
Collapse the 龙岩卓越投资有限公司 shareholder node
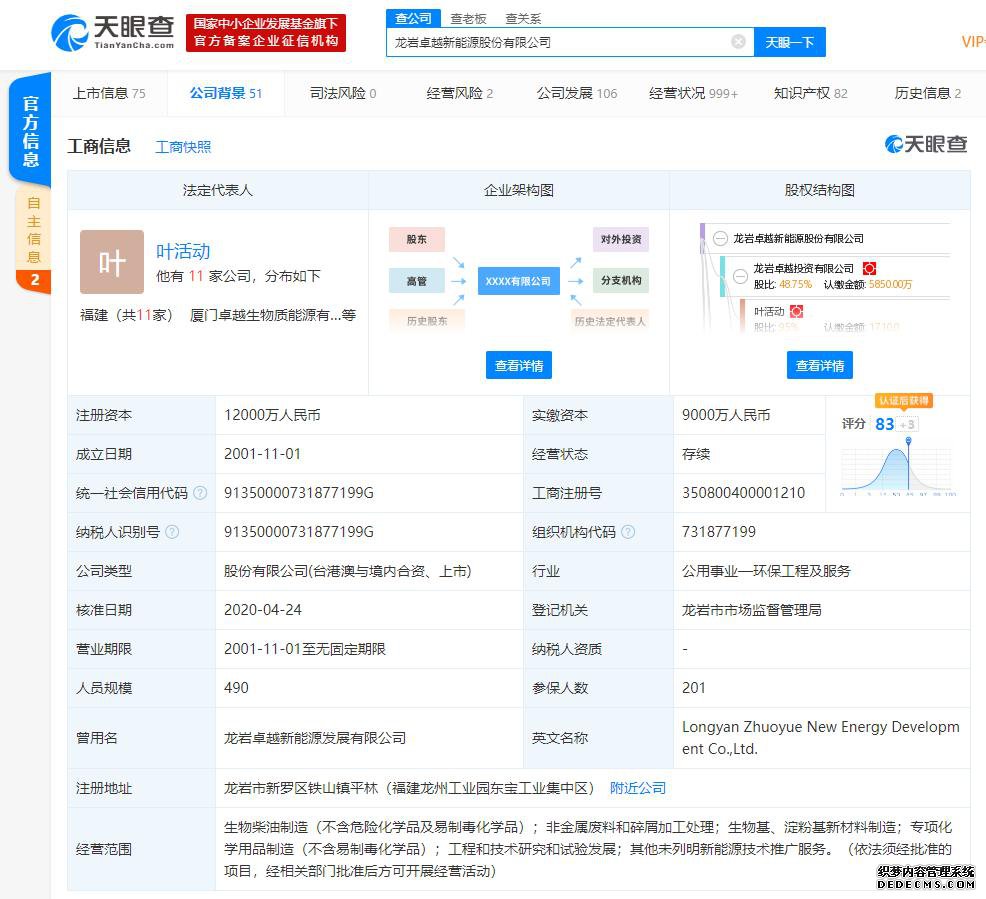(x=741, y=276)
